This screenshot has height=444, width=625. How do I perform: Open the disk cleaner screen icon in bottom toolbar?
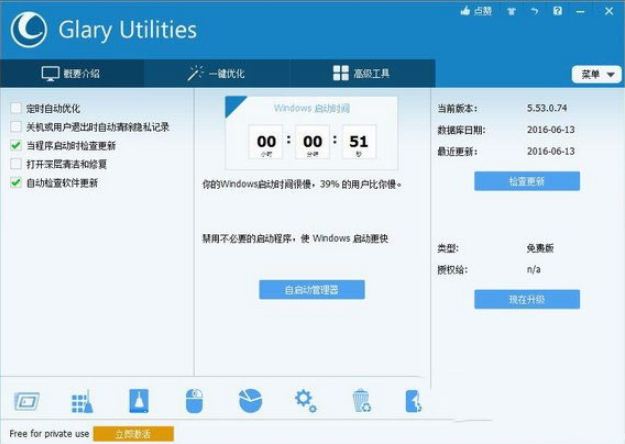pos(27,401)
